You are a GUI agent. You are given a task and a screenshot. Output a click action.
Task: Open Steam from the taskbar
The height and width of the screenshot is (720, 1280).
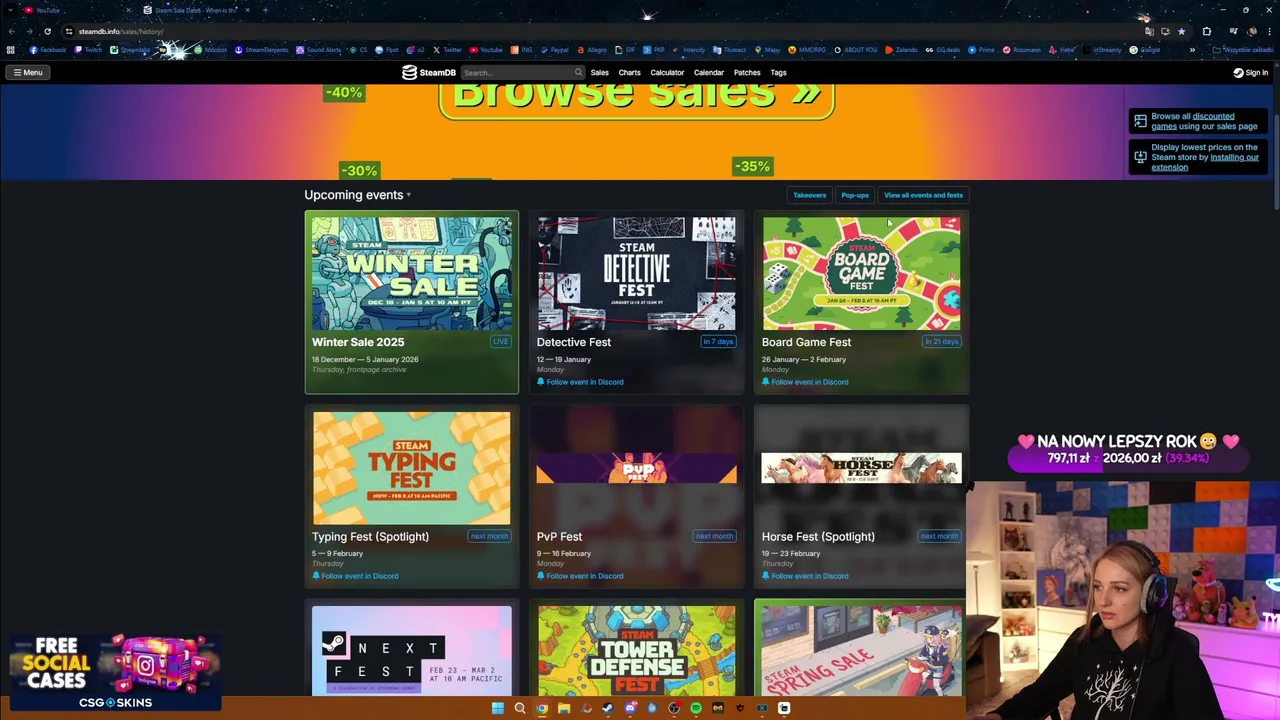pyautogui.click(x=608, y=708)
